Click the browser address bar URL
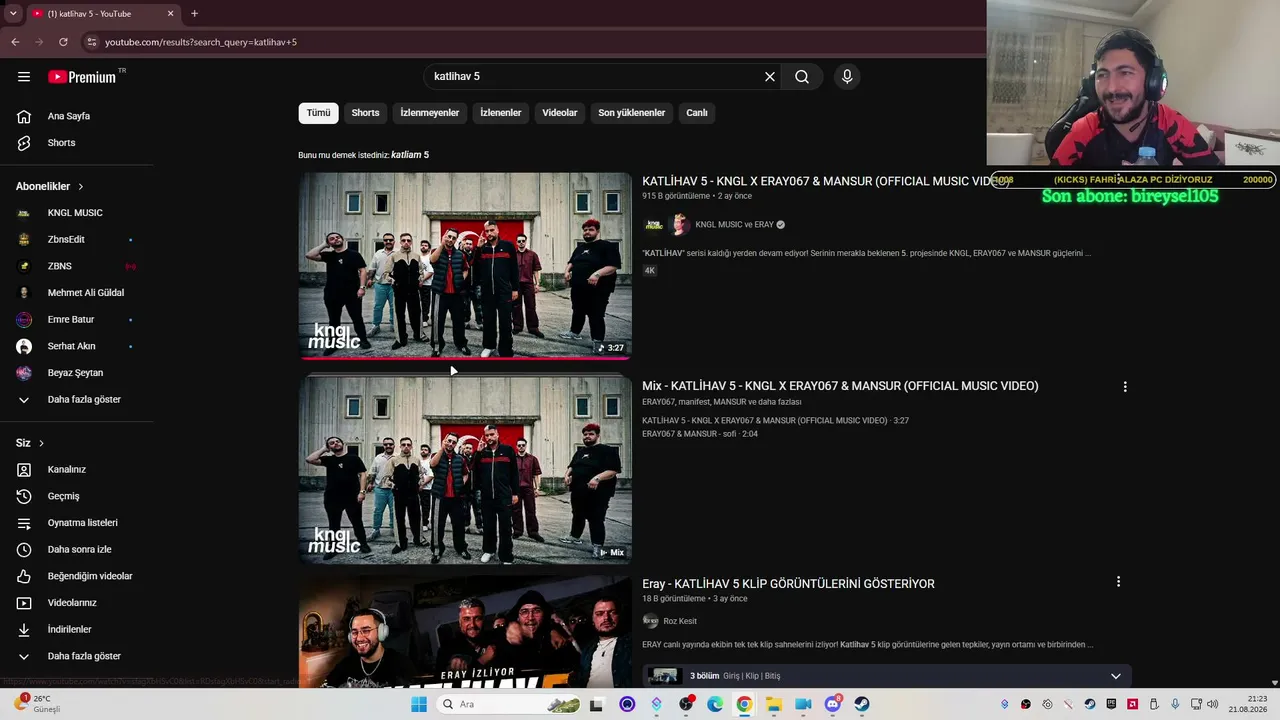This screenshot has width=1280, height=720. coord(201,42)
